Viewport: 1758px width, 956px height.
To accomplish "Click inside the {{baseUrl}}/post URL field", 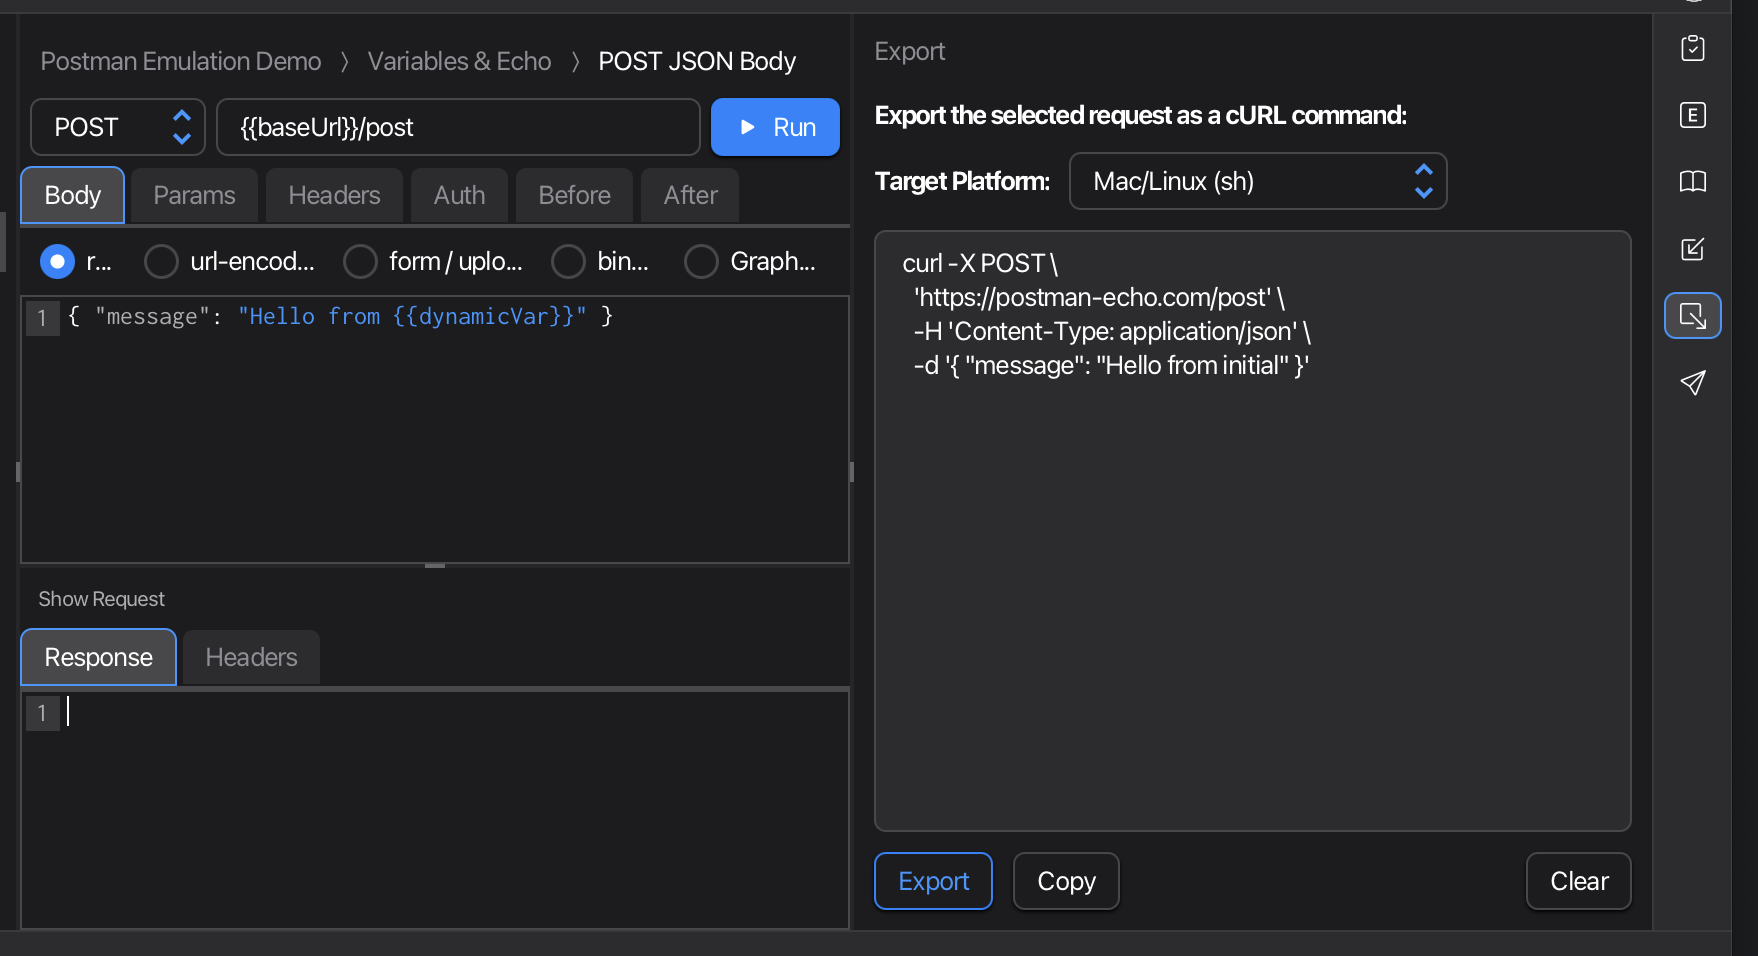I will [x=458, y=127].
